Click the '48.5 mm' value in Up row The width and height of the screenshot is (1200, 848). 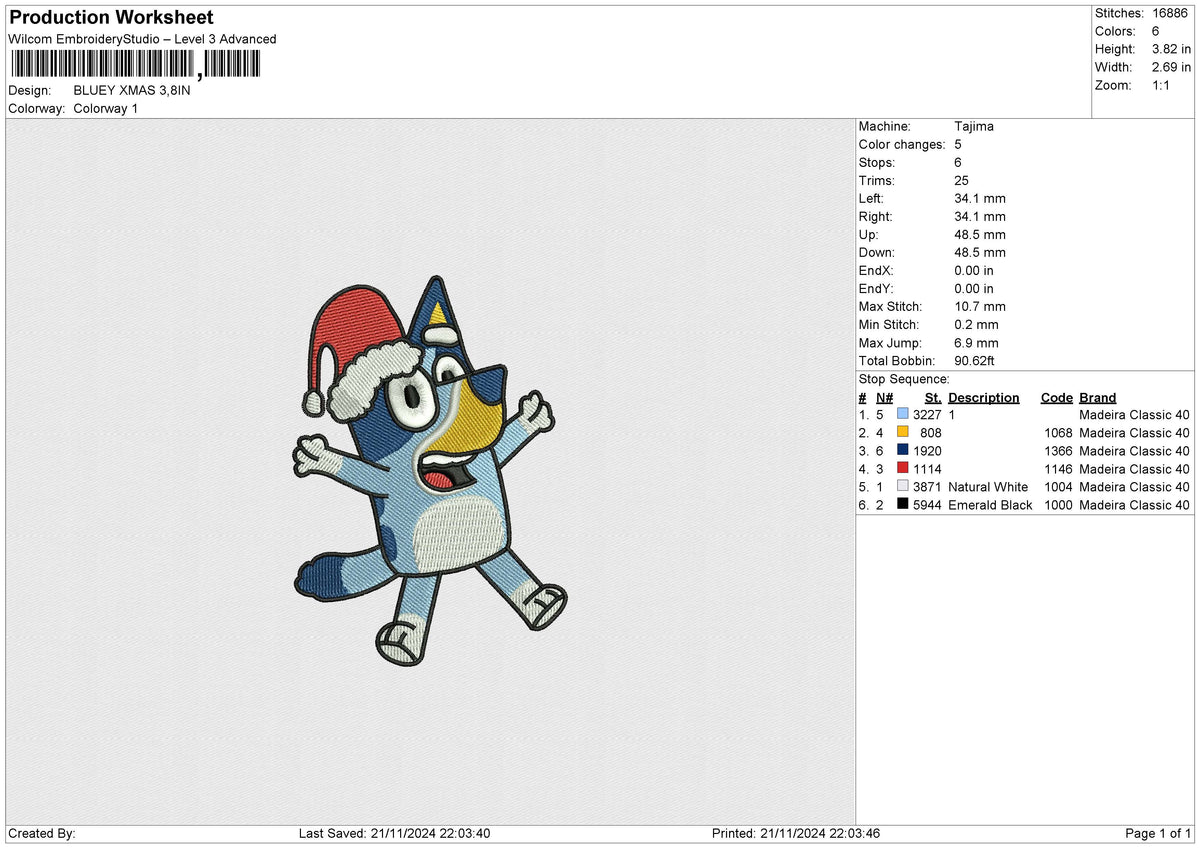(x=980, y=234)
